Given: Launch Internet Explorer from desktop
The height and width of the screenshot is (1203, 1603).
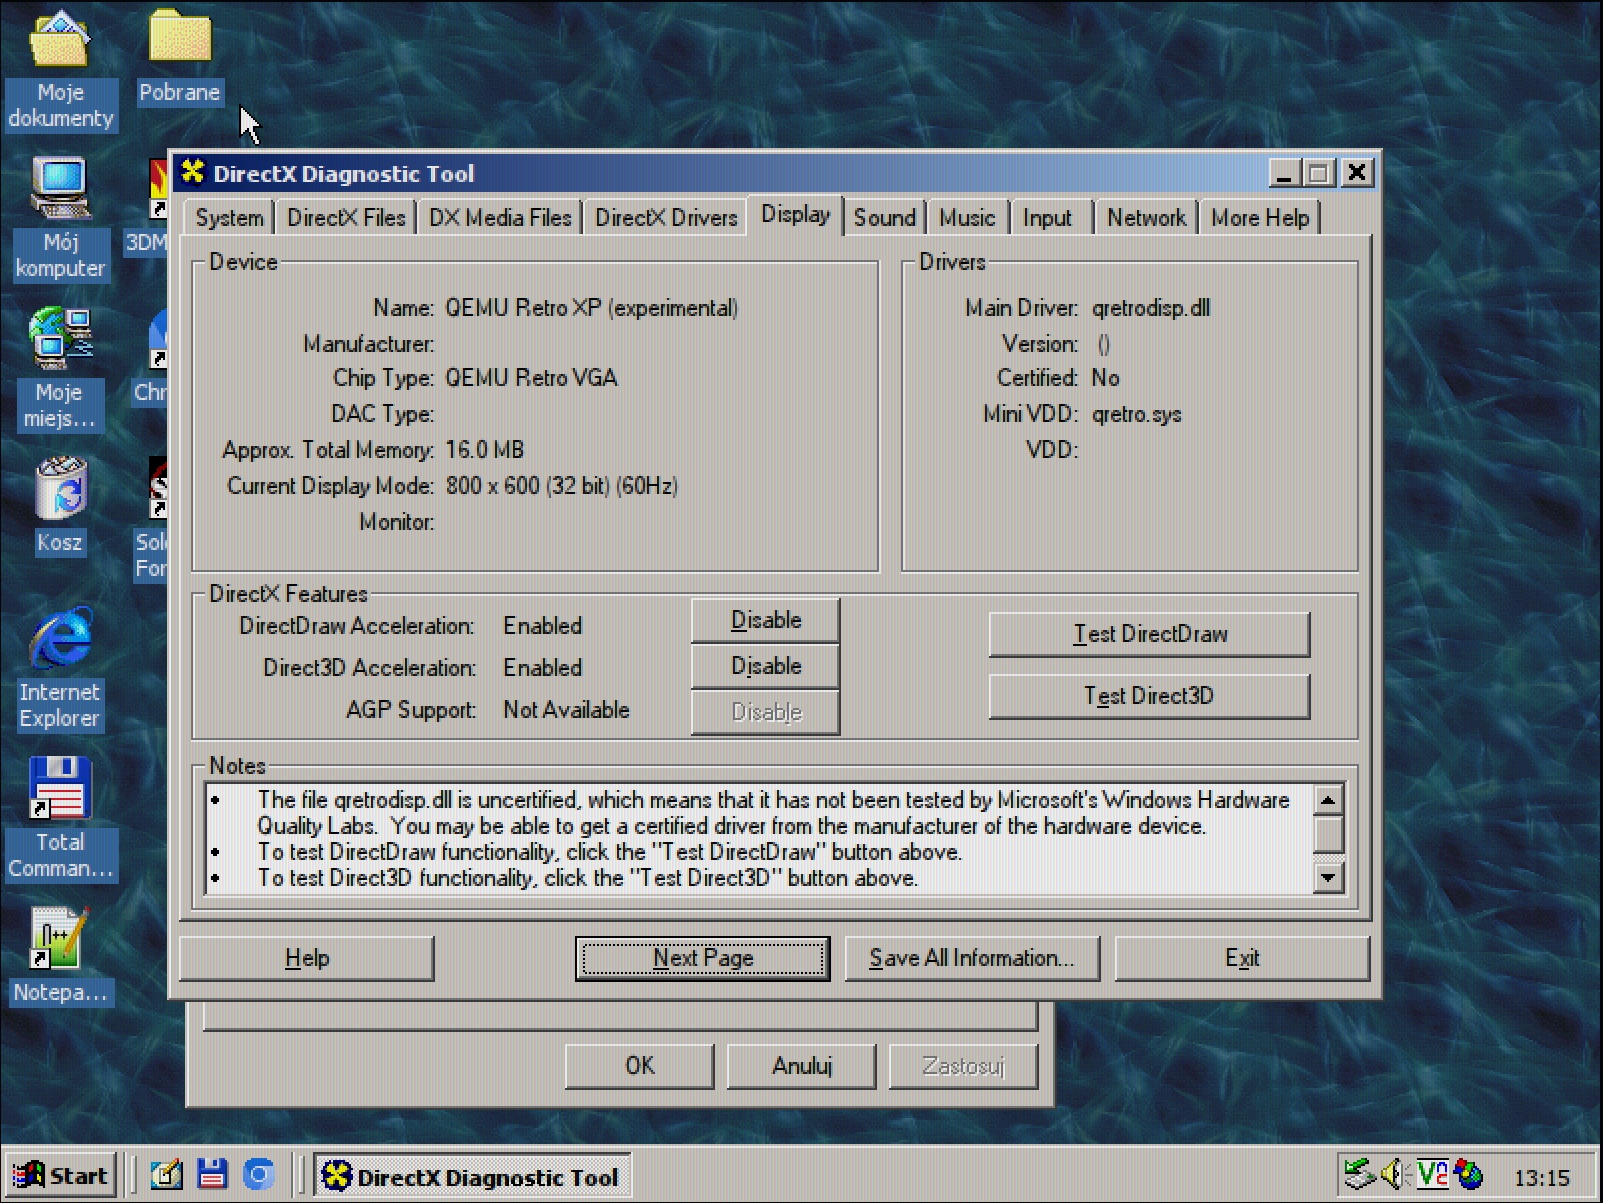Looking at the screenshot, I should point(60,667).
